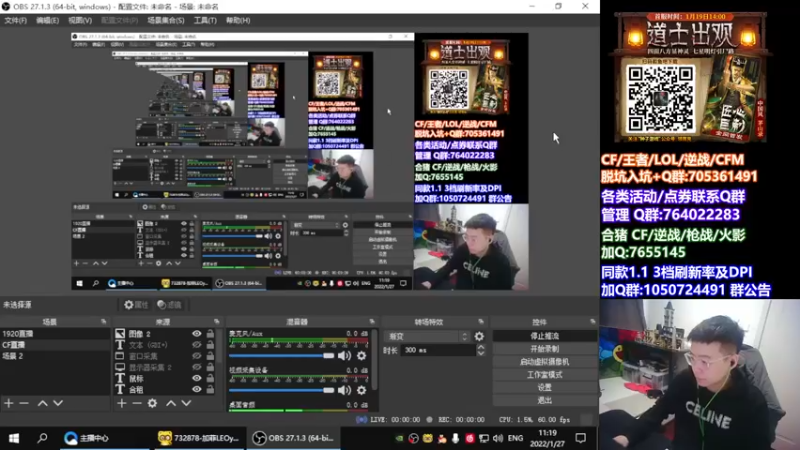Toggle lock on 鼠标 source
The height and width of the screenshot is (450, 800).
click(210, 379)
